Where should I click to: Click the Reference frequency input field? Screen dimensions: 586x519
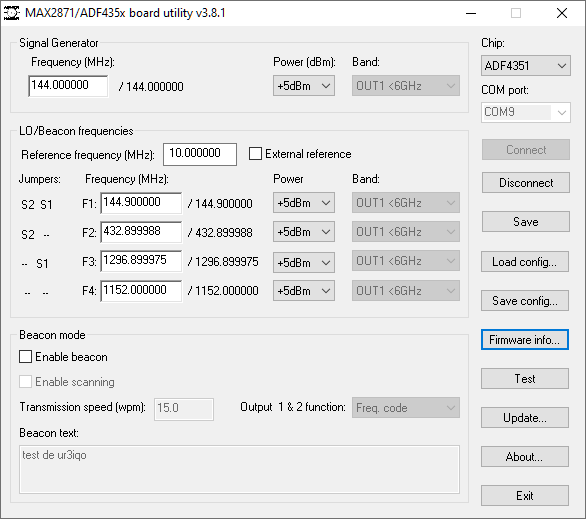(x=200, y=154)
